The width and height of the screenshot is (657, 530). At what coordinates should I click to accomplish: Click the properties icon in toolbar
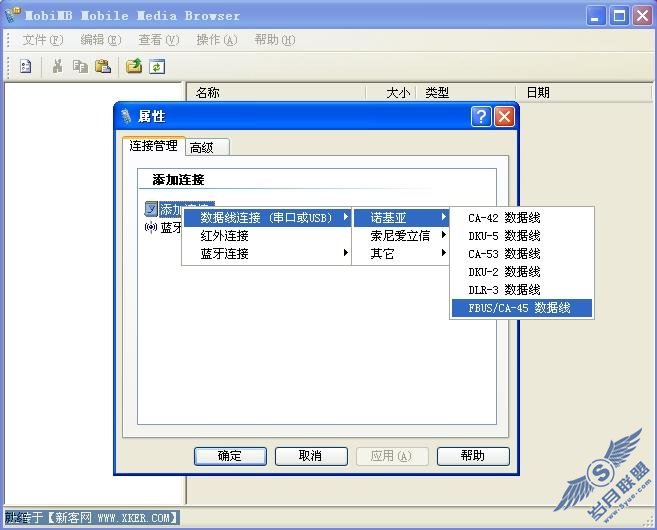coord(26,66)
